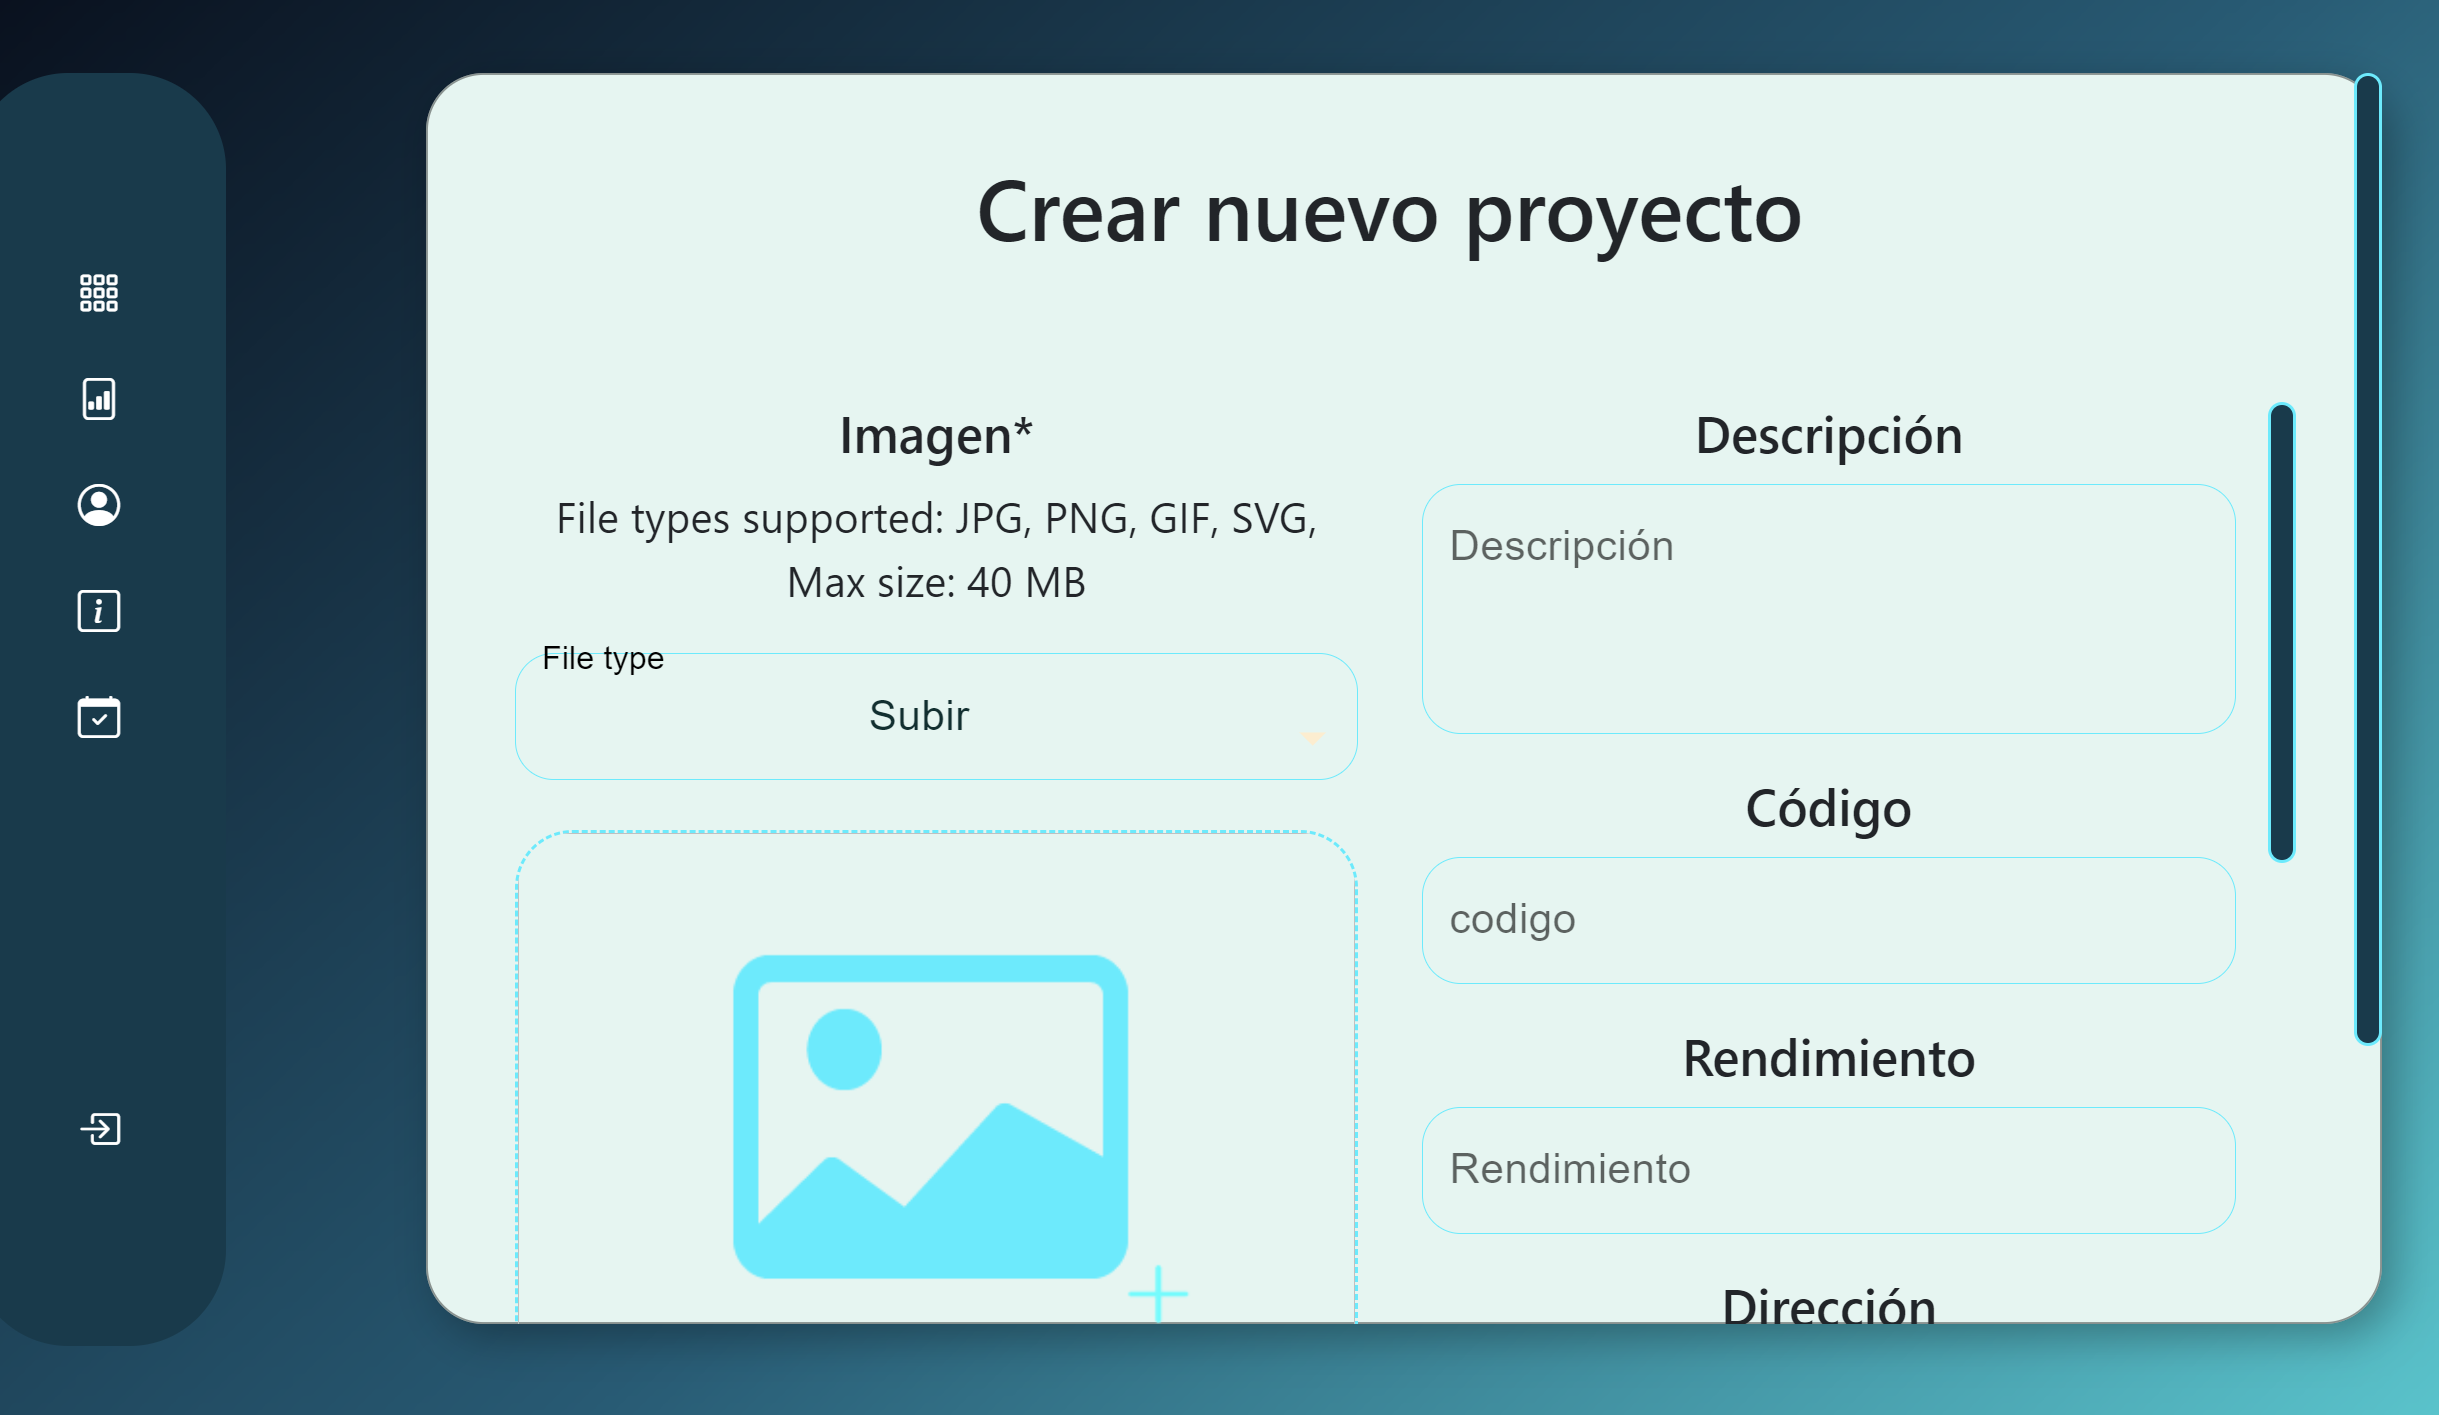
Task: Open the File type Subir dropdown
Action: coord(936,716)
